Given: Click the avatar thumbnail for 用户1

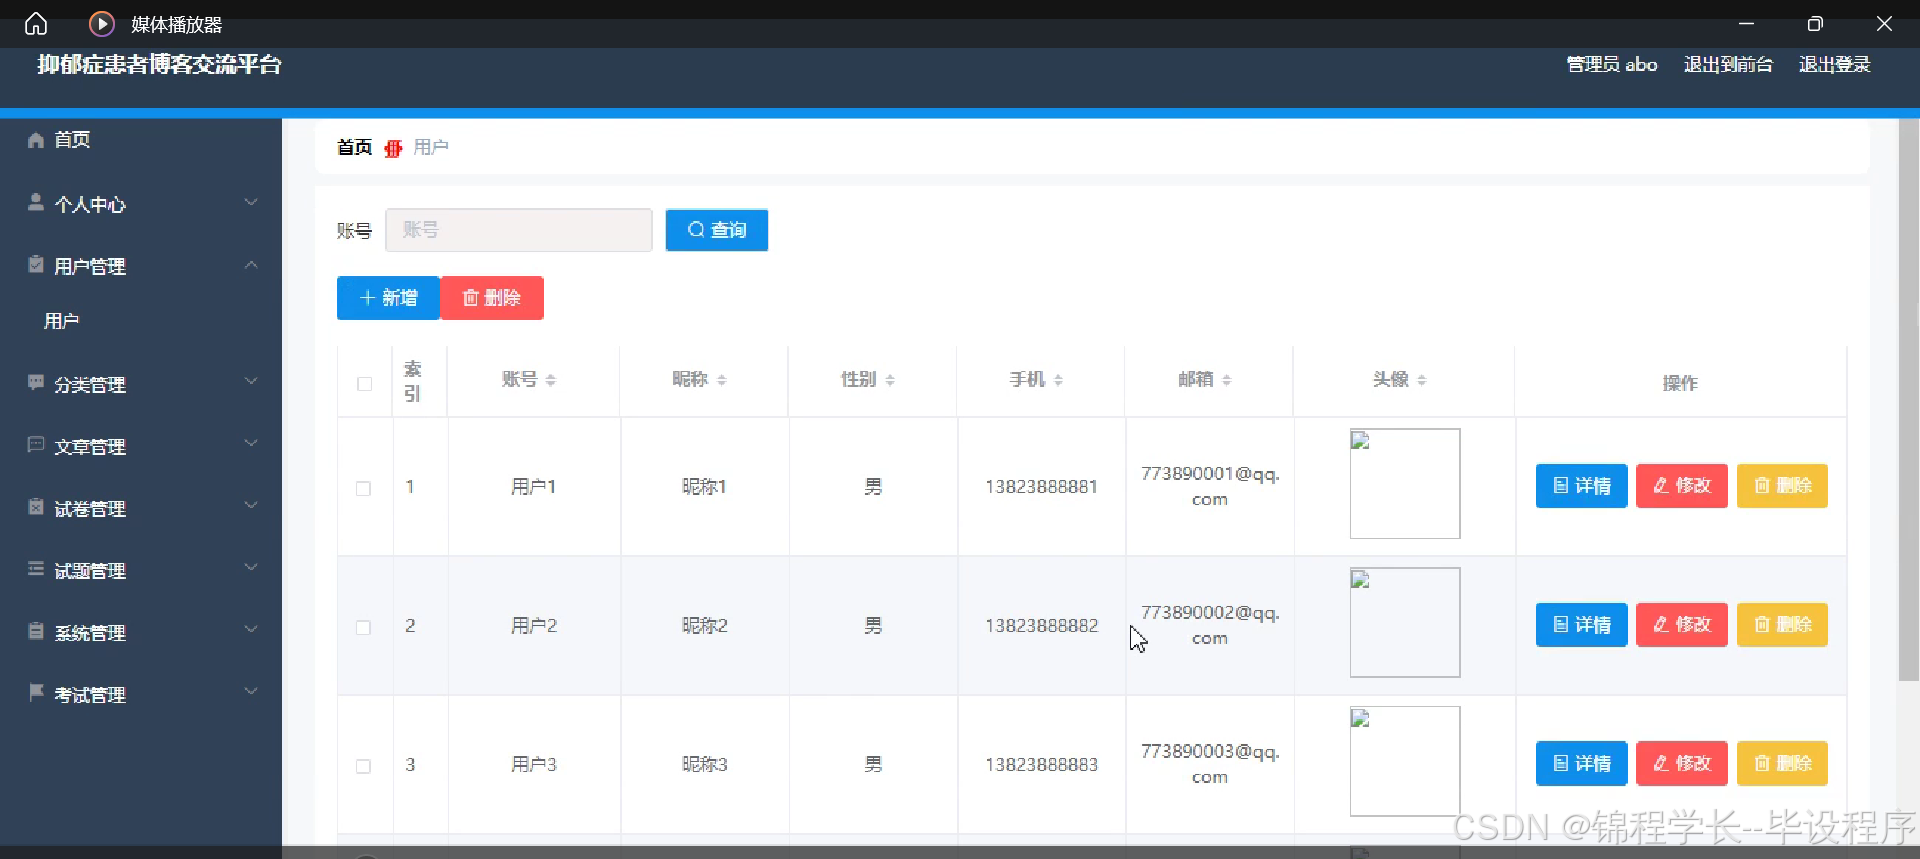Looking at the screenshot, I should pyautogui.click(x=1405, y=484).
